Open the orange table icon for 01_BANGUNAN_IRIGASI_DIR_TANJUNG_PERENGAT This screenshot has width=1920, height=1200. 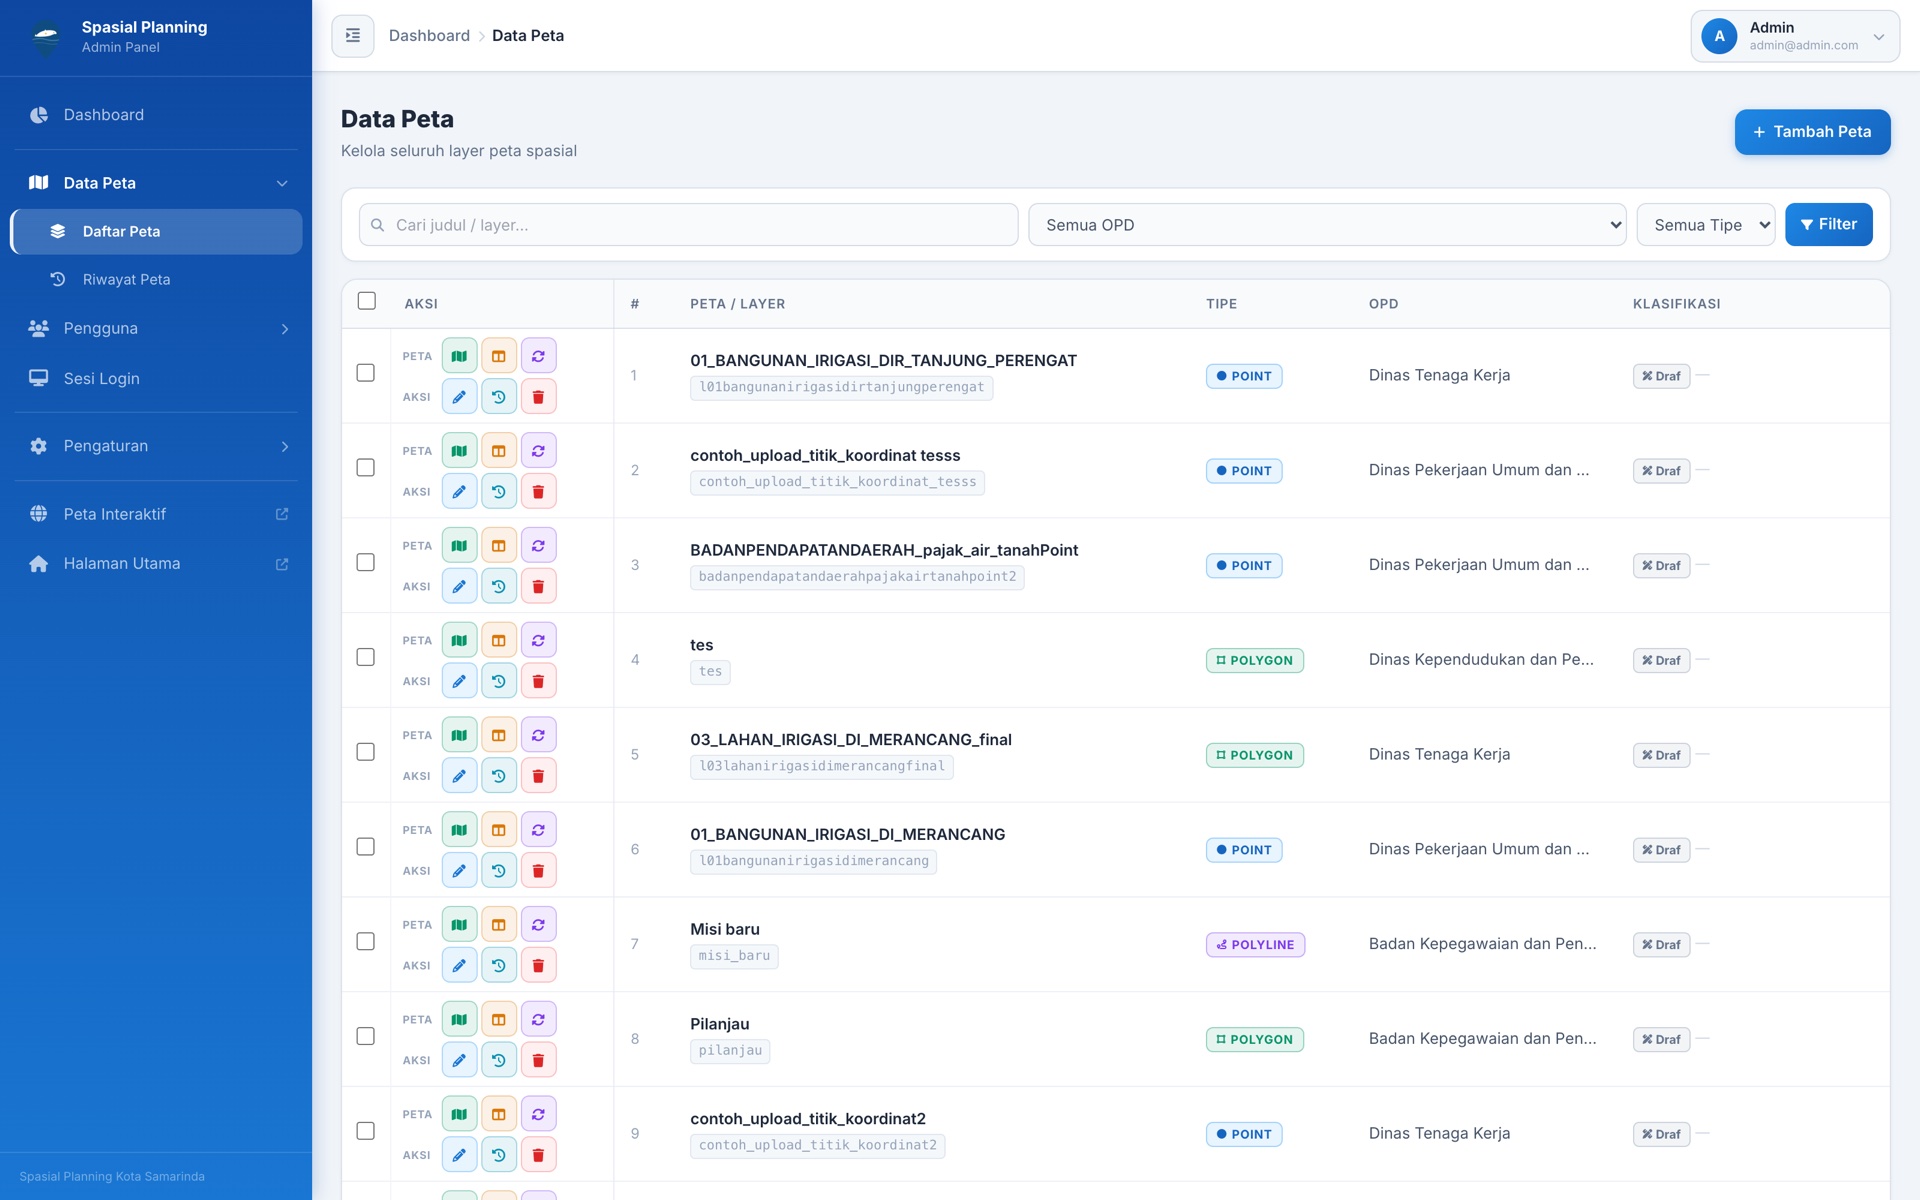499,356
